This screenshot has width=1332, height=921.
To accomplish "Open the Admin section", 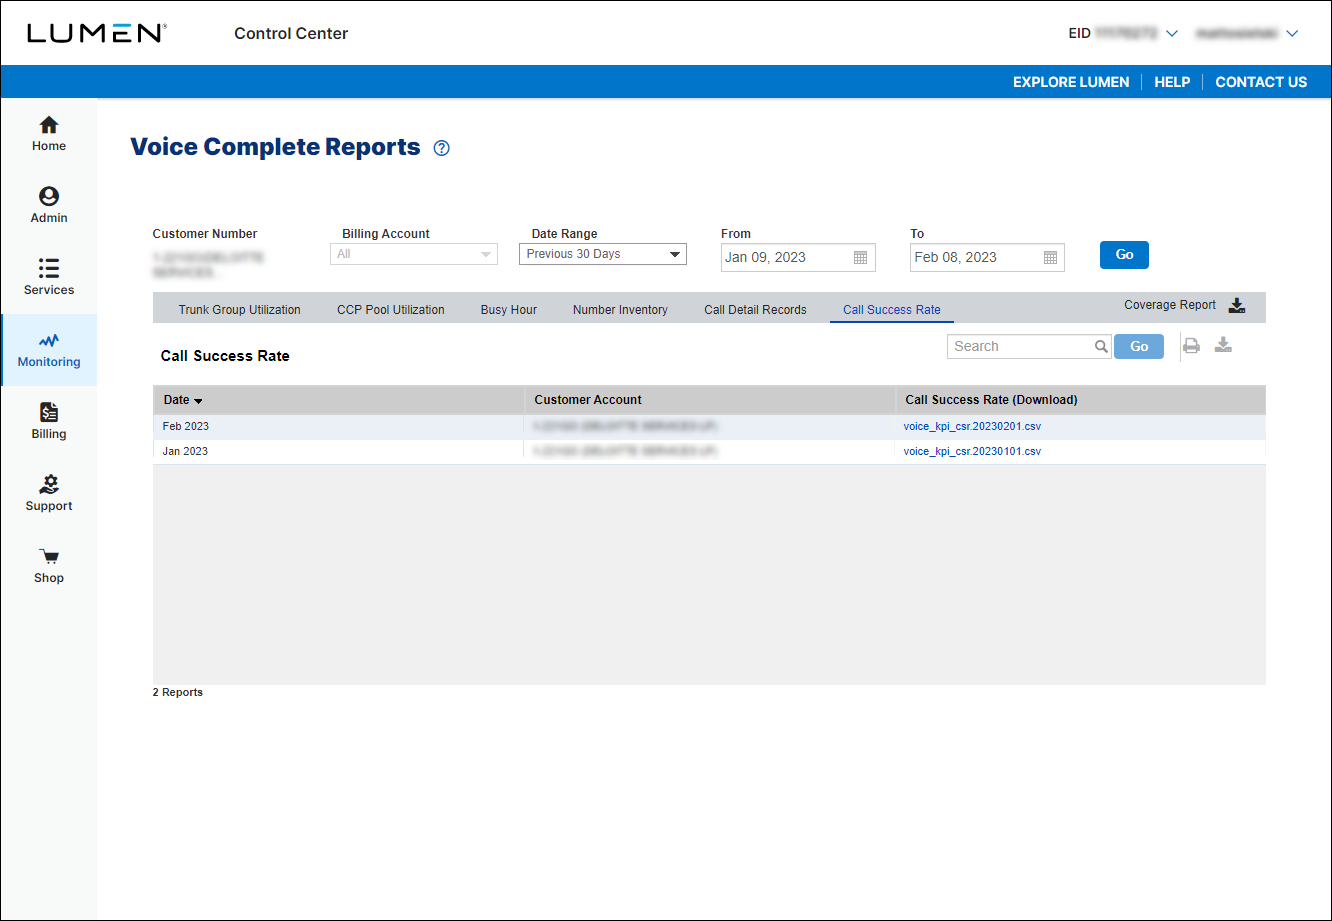I will click(49, 206).
